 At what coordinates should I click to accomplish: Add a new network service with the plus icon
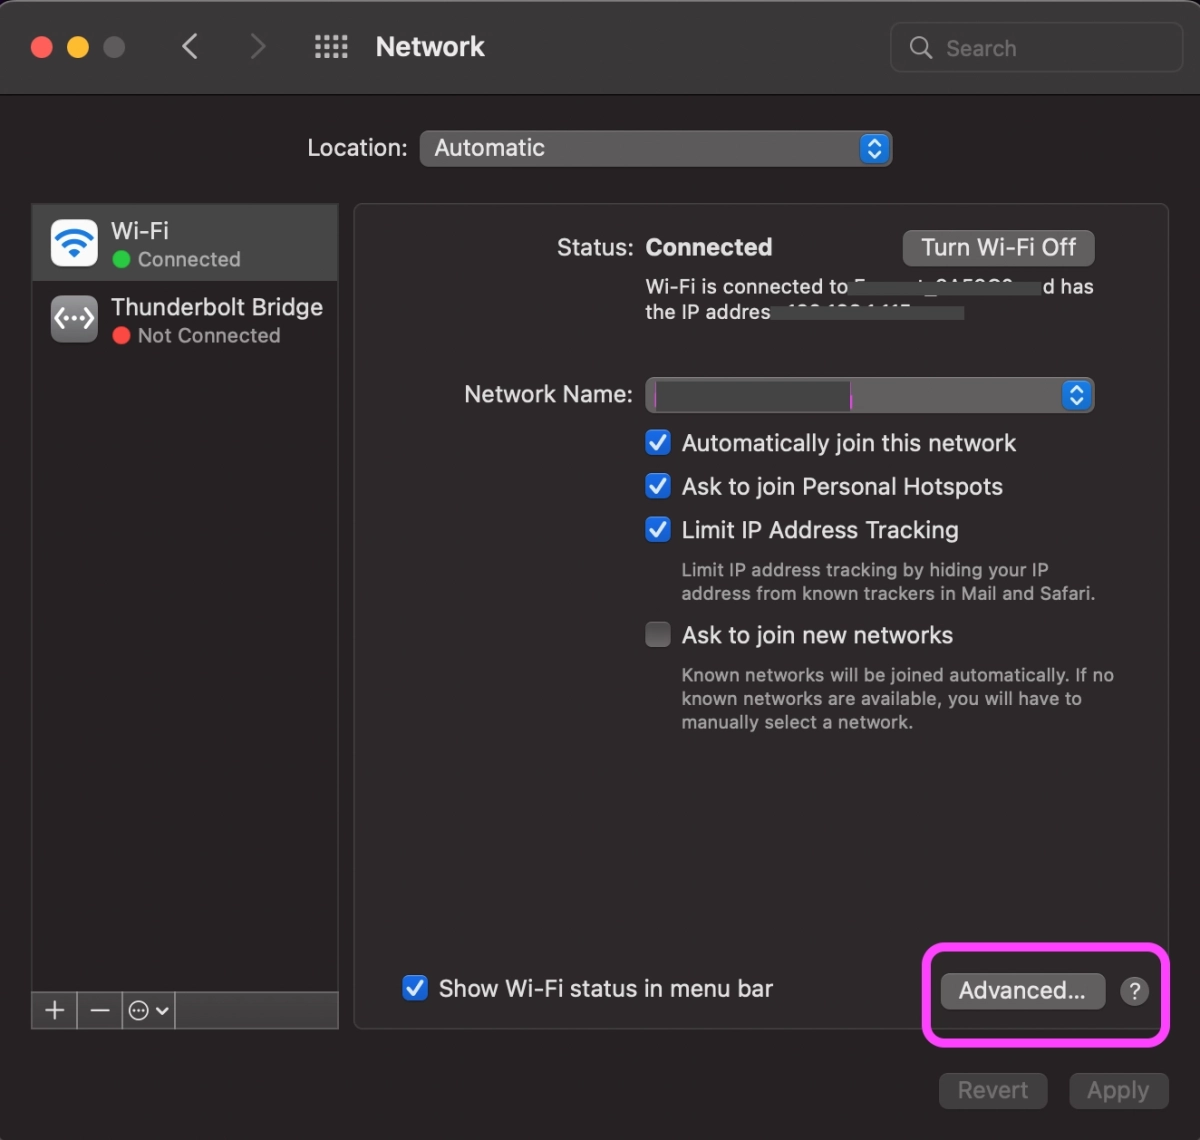[x=53, y=1010]
